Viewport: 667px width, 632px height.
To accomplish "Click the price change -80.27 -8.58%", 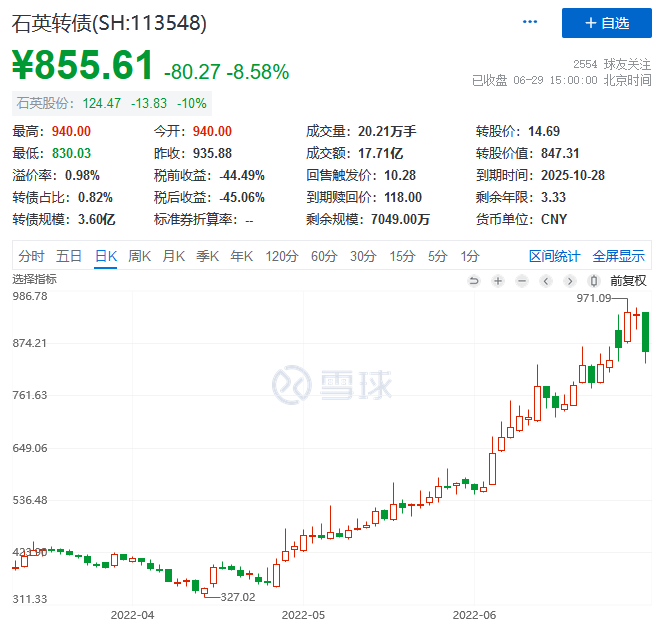I will 226,72.
